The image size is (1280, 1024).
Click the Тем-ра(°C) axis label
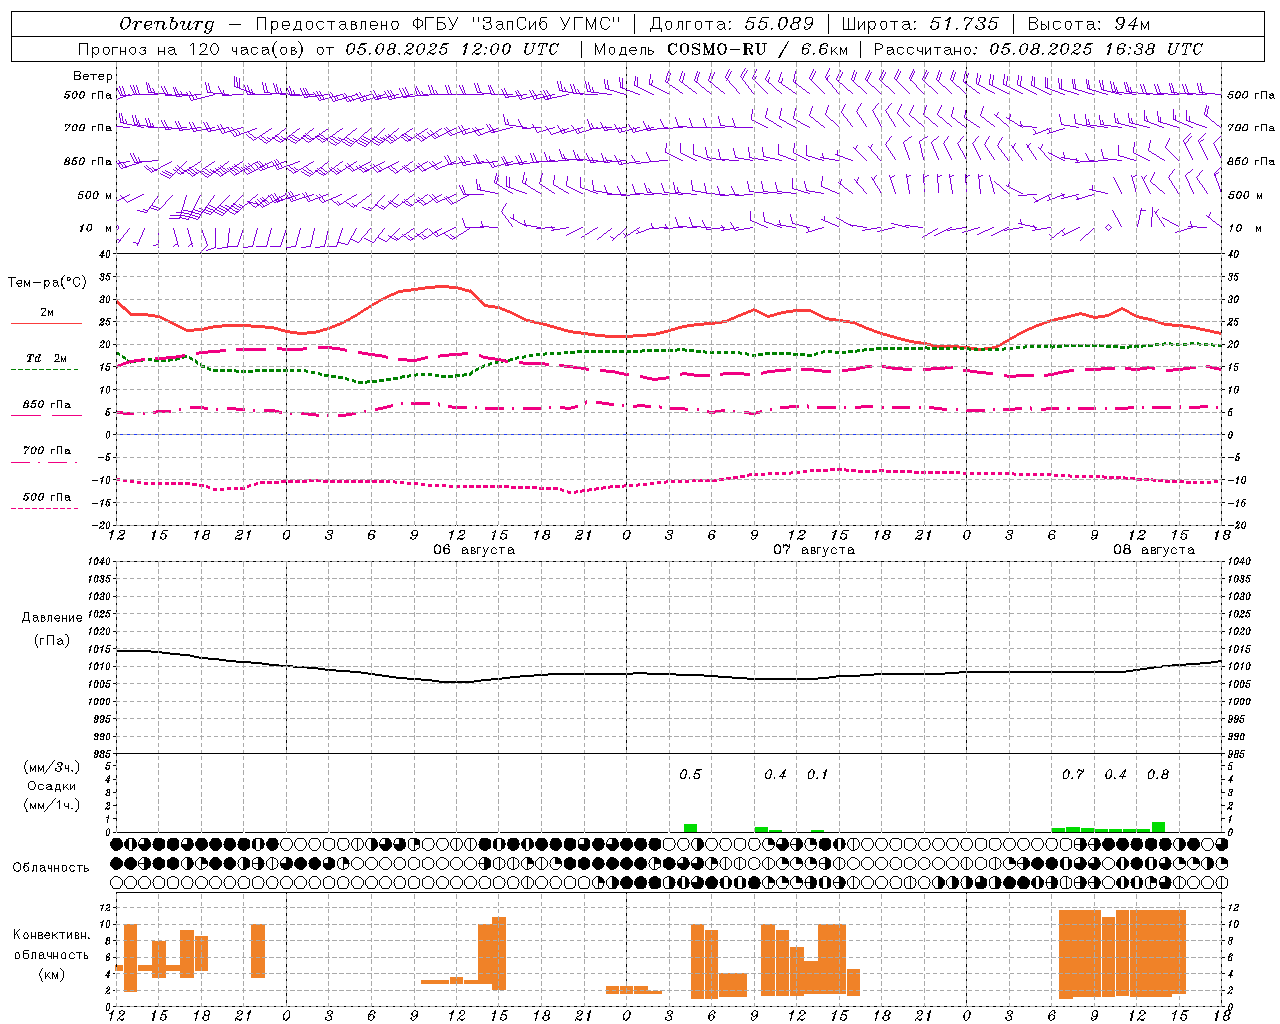(47, 283)
